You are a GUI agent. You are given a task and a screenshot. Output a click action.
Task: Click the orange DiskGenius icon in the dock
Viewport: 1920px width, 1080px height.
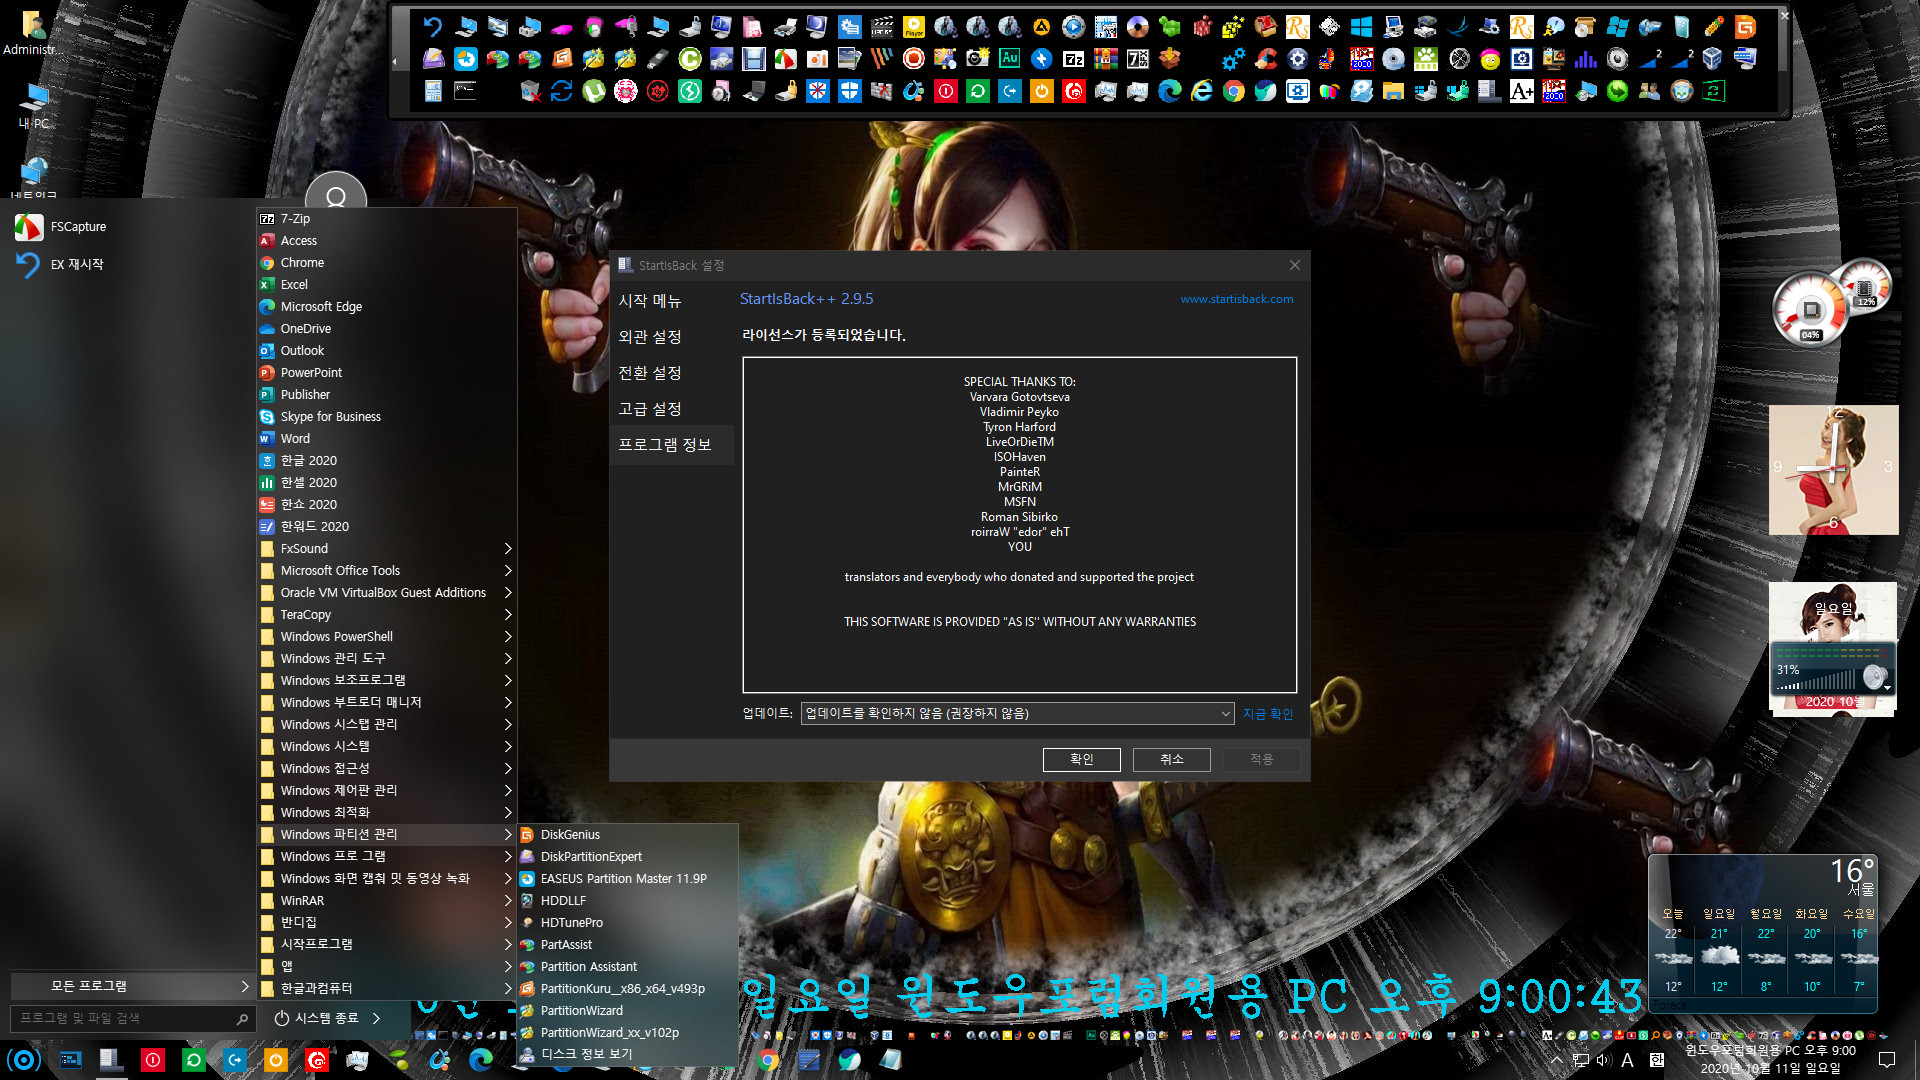(x=1745, y=27)
